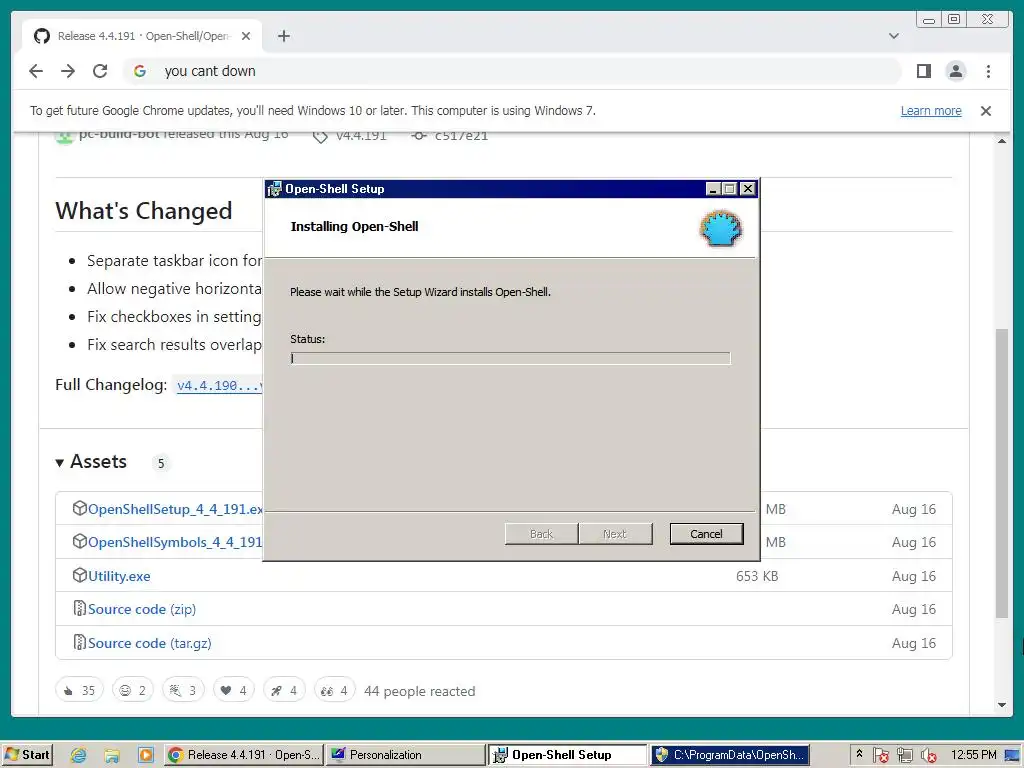This screenshot has width=1024, height=768.
Task: Show hidden system tray icons
Action: [859, 754]
